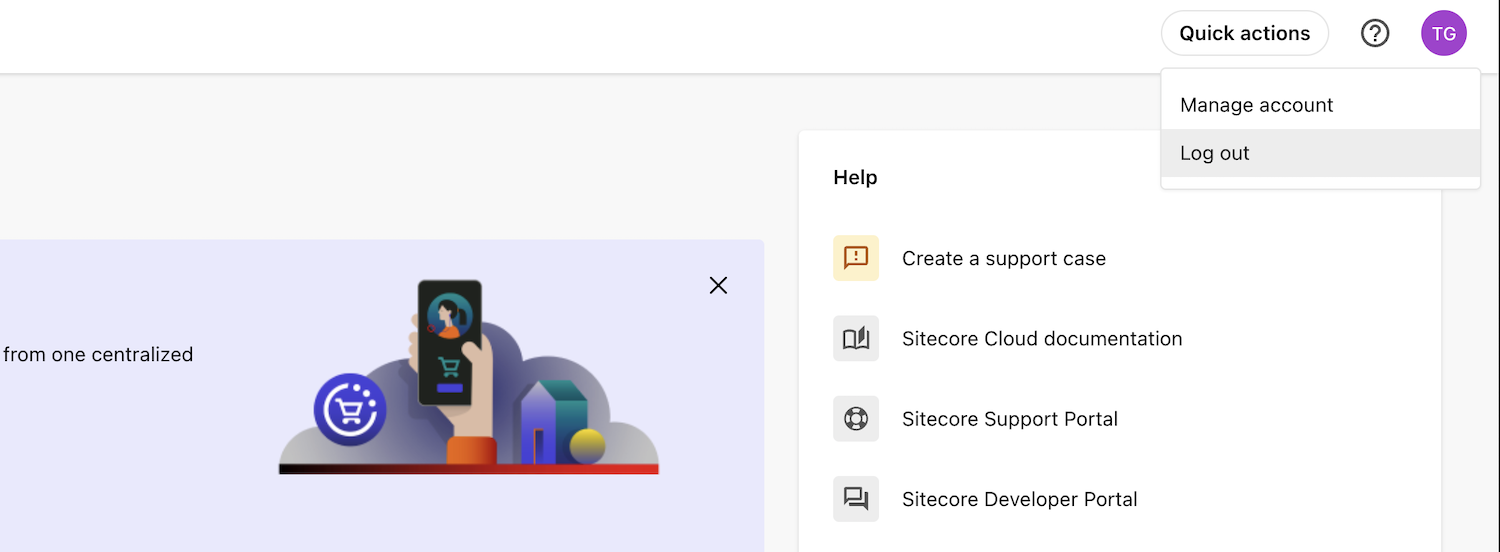Dismiss the banner with the X icon
This screenshot has height=552, width=1500.
pyautogui.click(x=718, y=285)
